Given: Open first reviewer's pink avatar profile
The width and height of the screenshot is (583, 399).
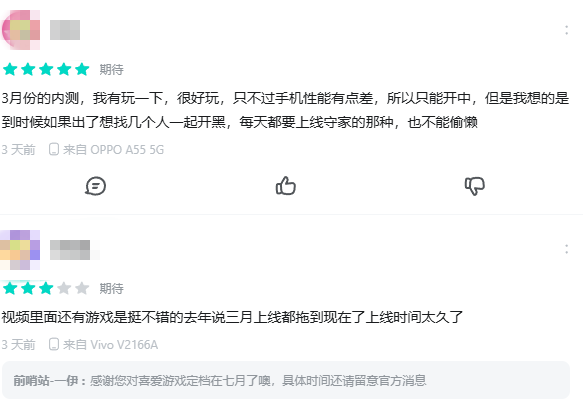Looking at the screenshot, I should point(20,30).
